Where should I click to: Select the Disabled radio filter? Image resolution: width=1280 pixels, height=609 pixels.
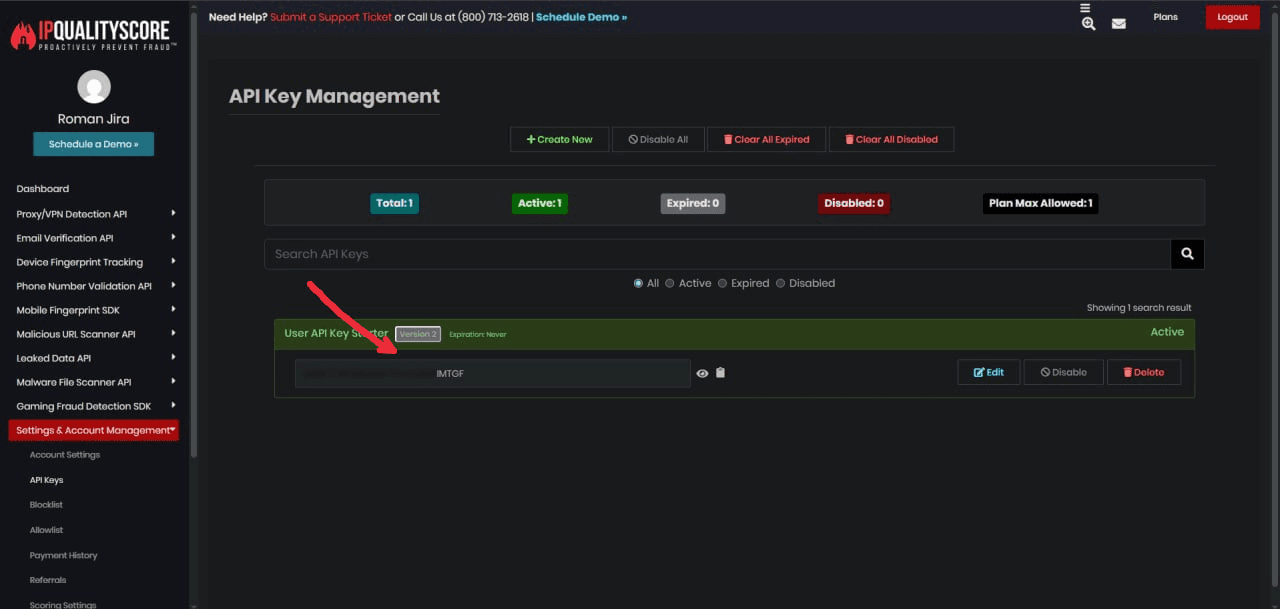pos(780,283)
